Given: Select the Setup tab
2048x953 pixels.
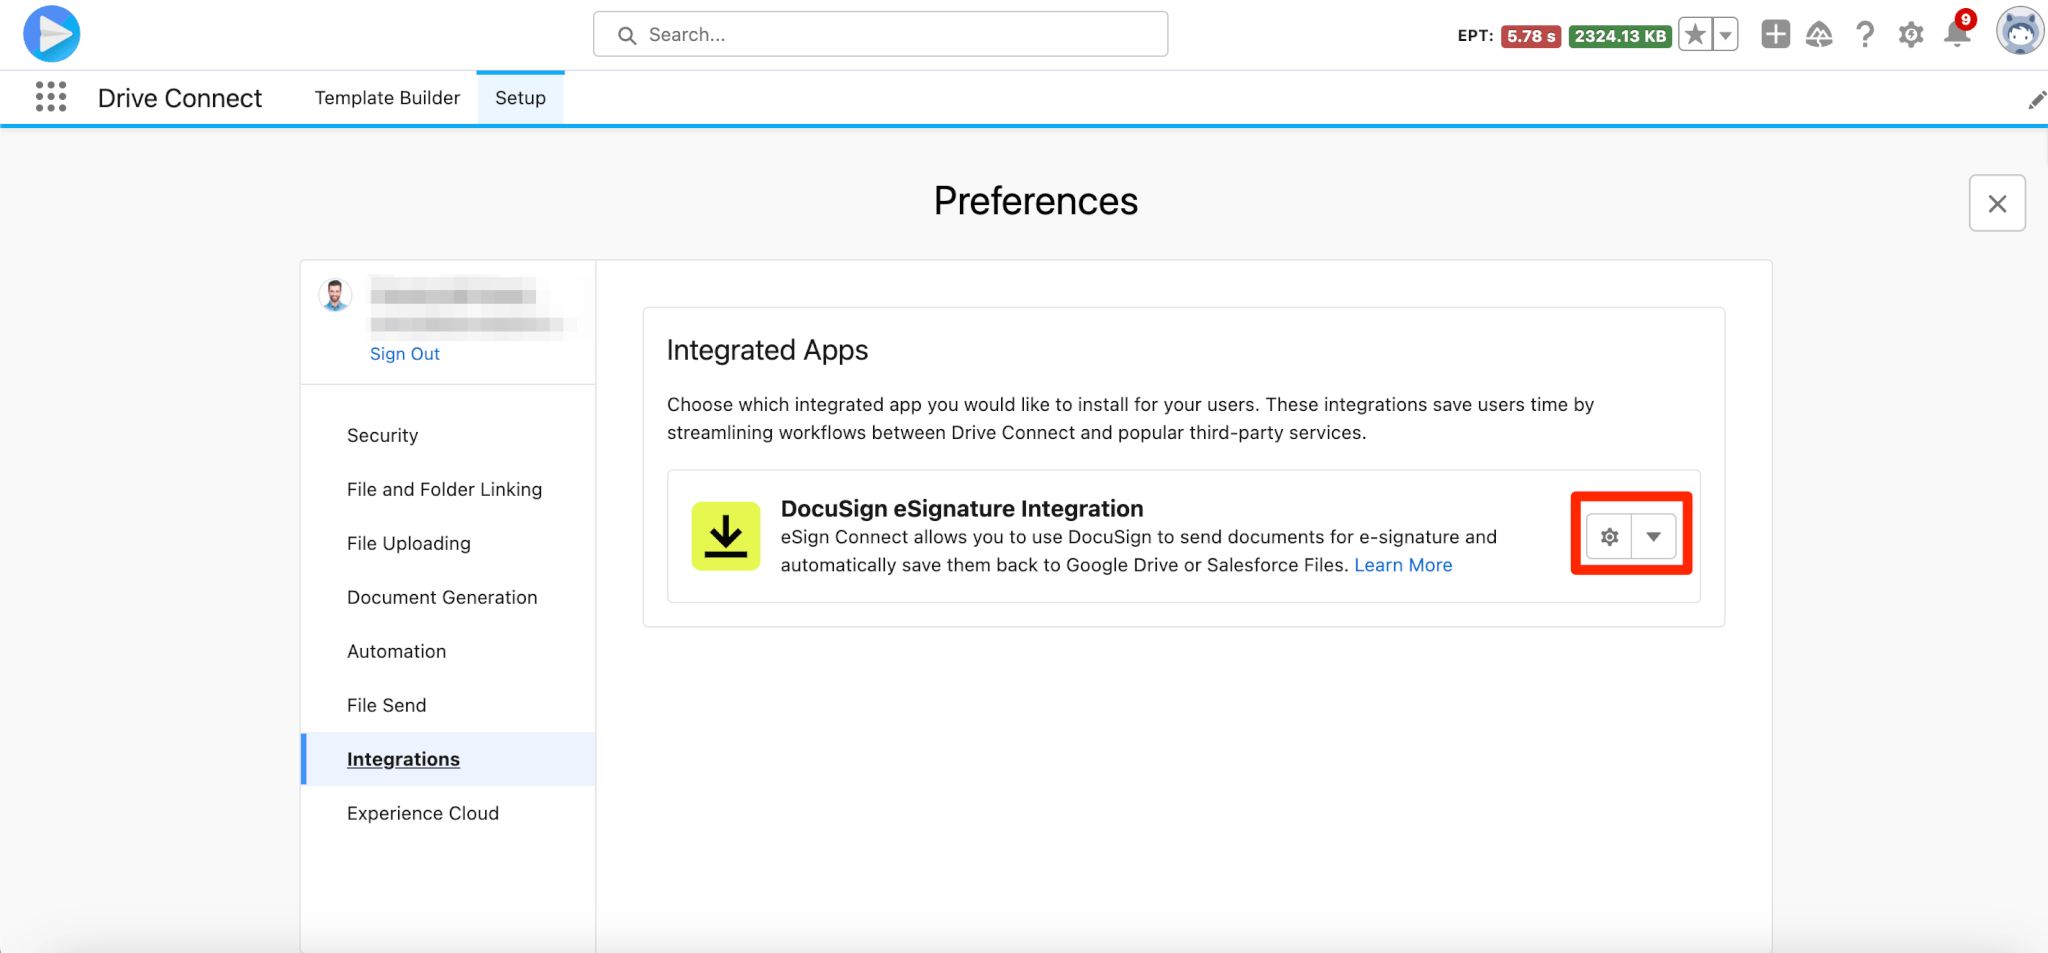Looking at the screenshot, I should pyautogui.click(x=520, y=98).
